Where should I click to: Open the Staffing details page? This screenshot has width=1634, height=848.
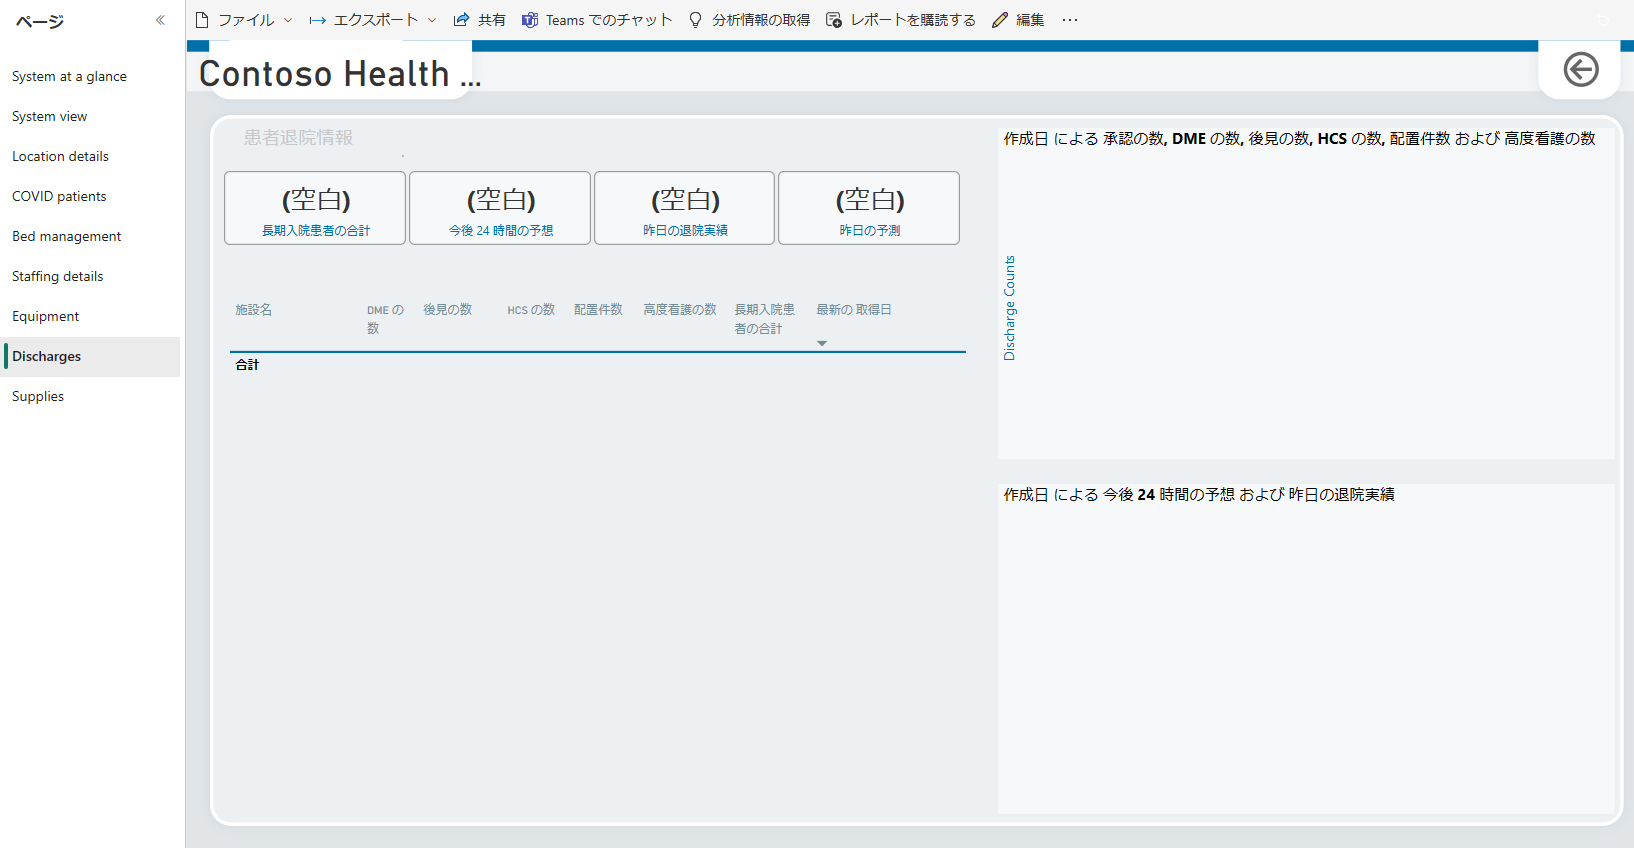[x=90, y=276]
